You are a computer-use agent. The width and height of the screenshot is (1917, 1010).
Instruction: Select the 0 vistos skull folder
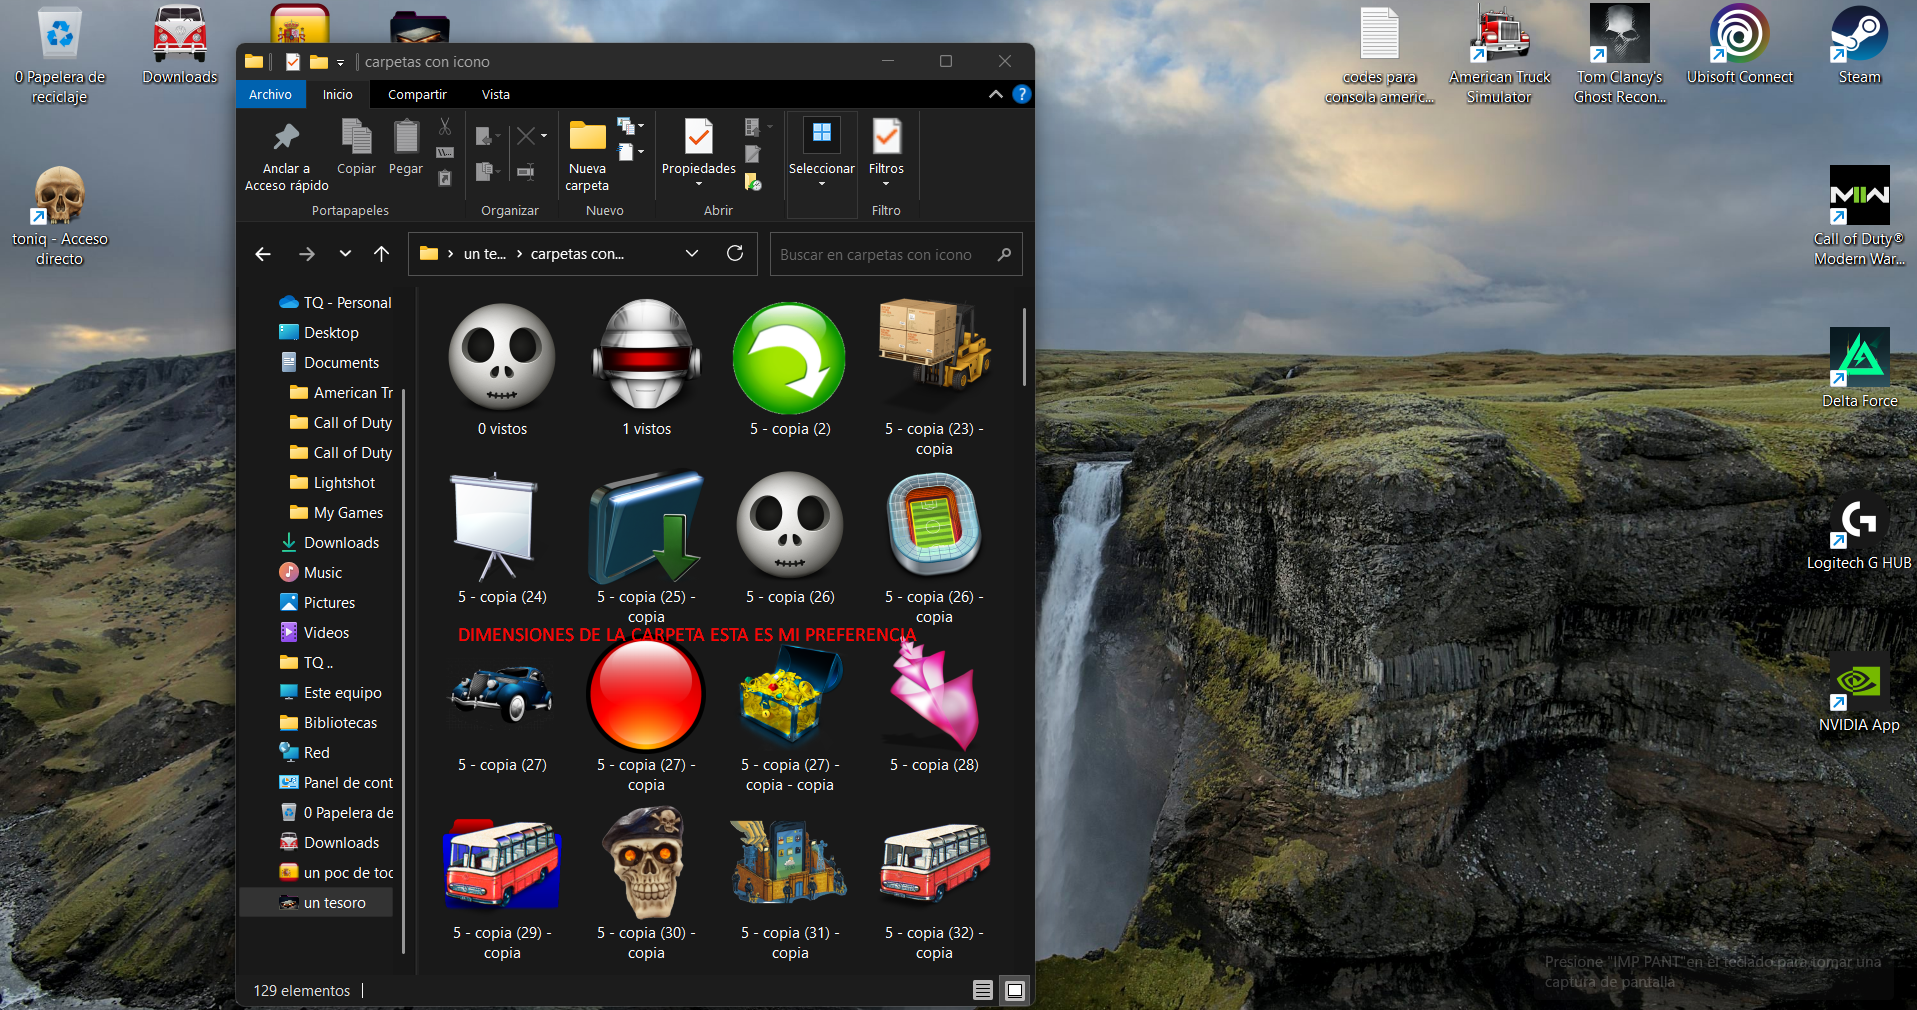click(x=502, y=369)
